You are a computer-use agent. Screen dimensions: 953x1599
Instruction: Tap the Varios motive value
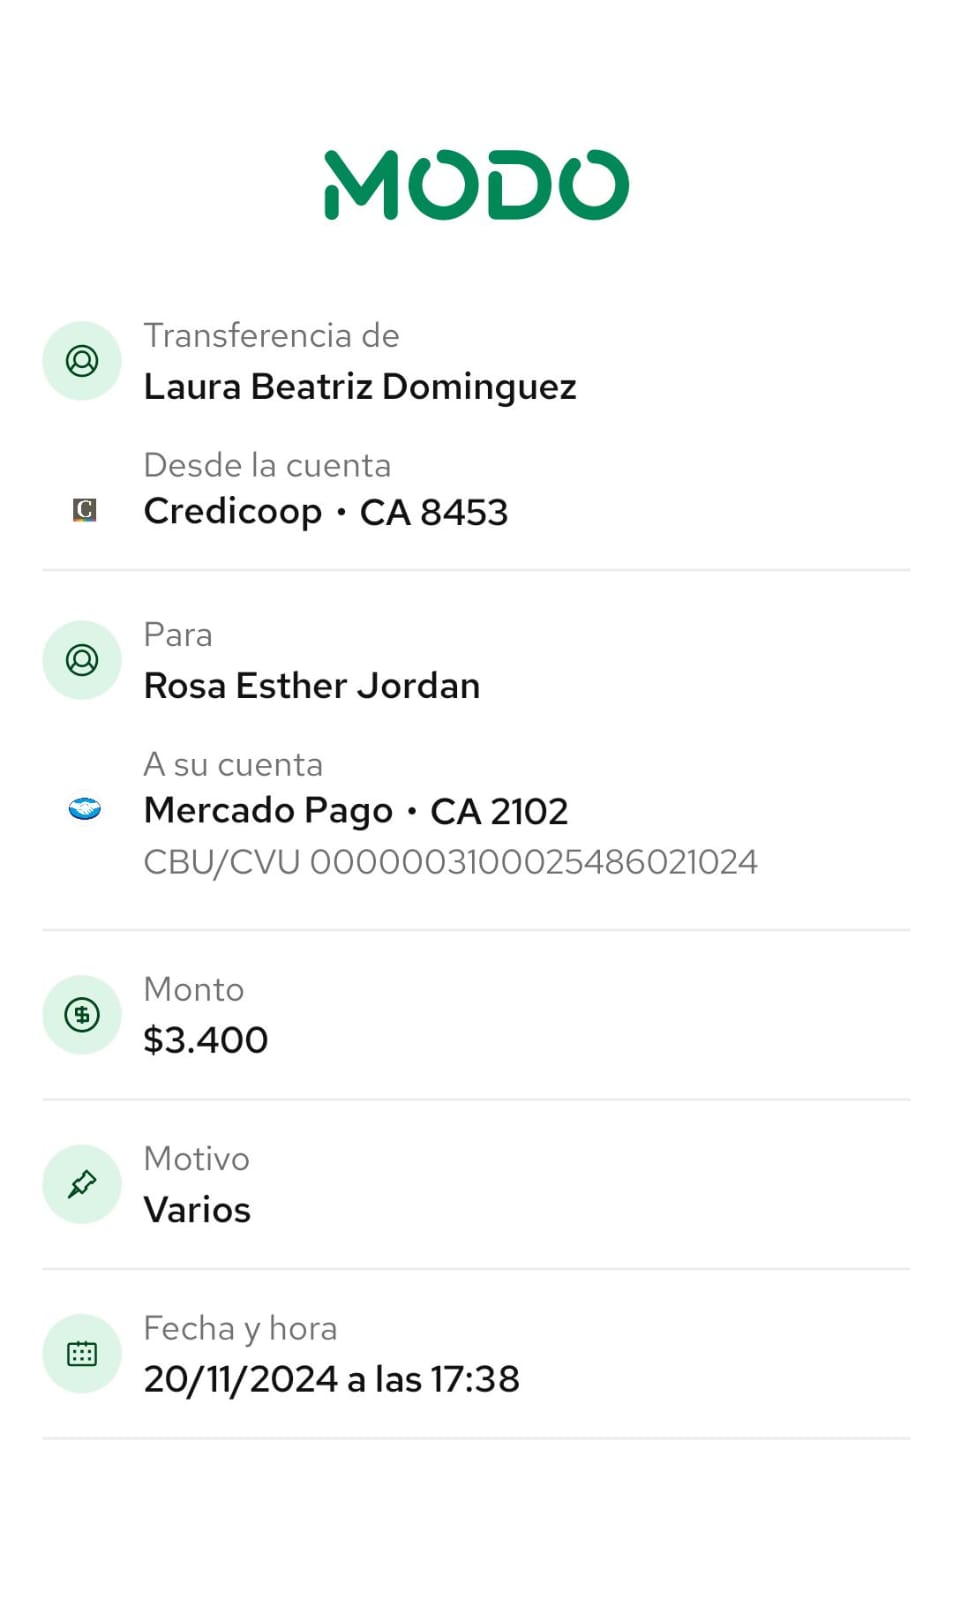[197, 1210]
